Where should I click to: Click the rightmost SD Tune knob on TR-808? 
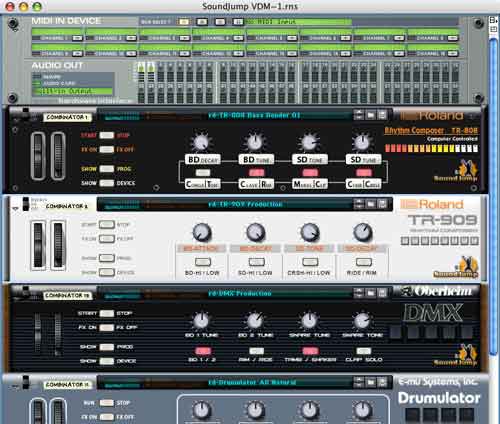(363, 142)
